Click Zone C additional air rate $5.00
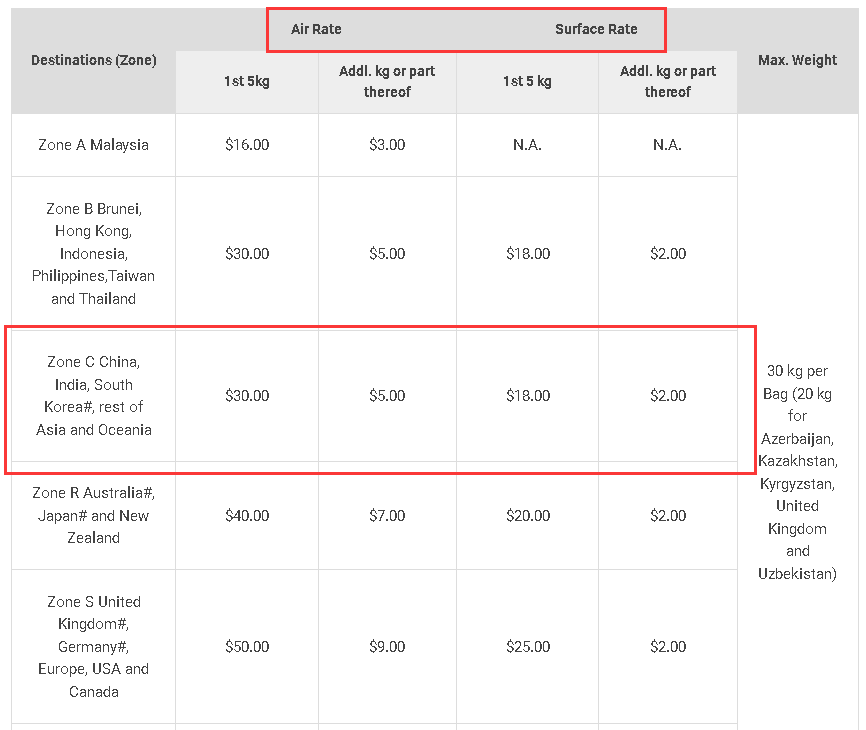The height and width of the screenshot is (730, 866). pos(387,395)
